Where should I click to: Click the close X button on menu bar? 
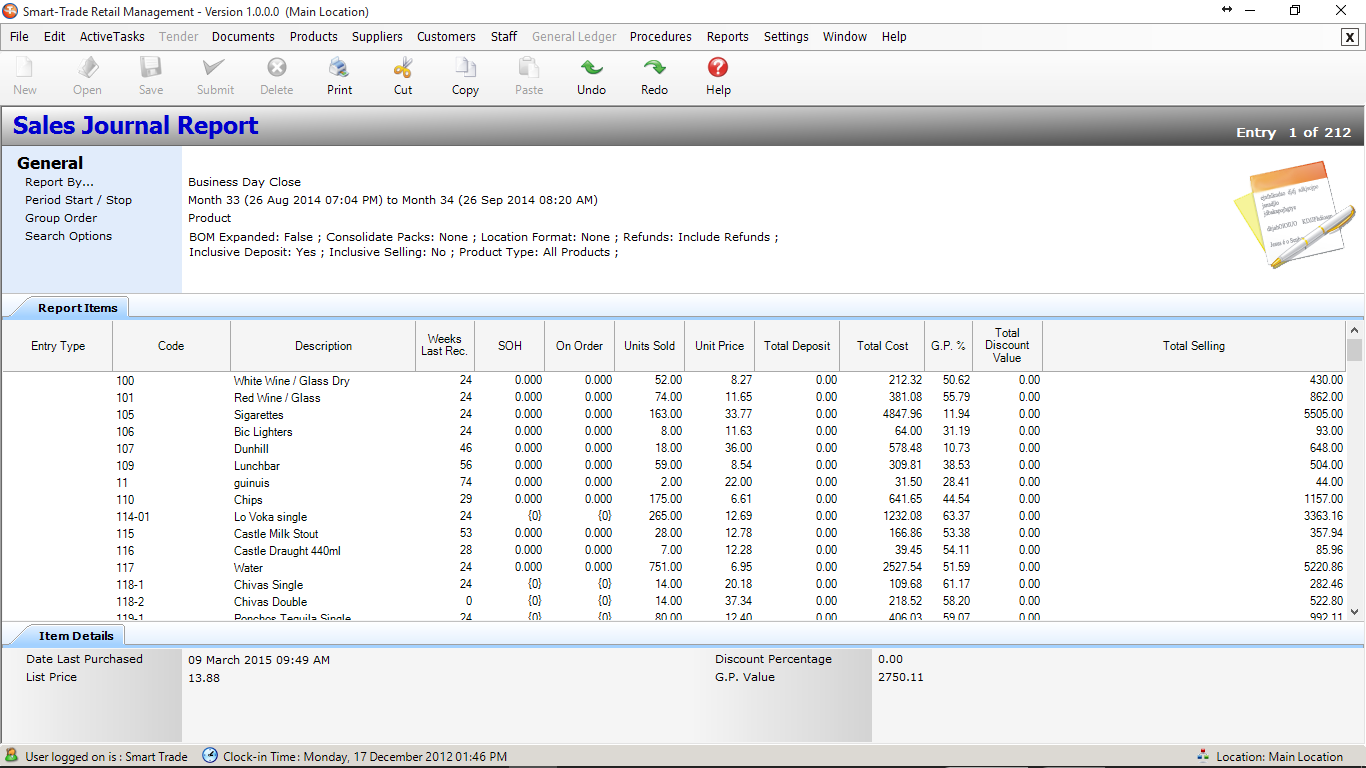(x=1349, y=37)
